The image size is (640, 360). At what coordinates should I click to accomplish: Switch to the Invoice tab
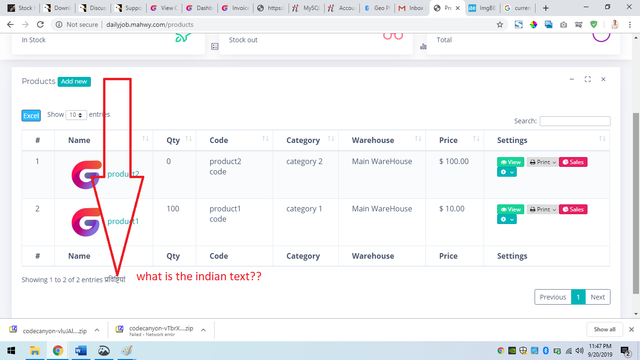click(x=236, y=8)
